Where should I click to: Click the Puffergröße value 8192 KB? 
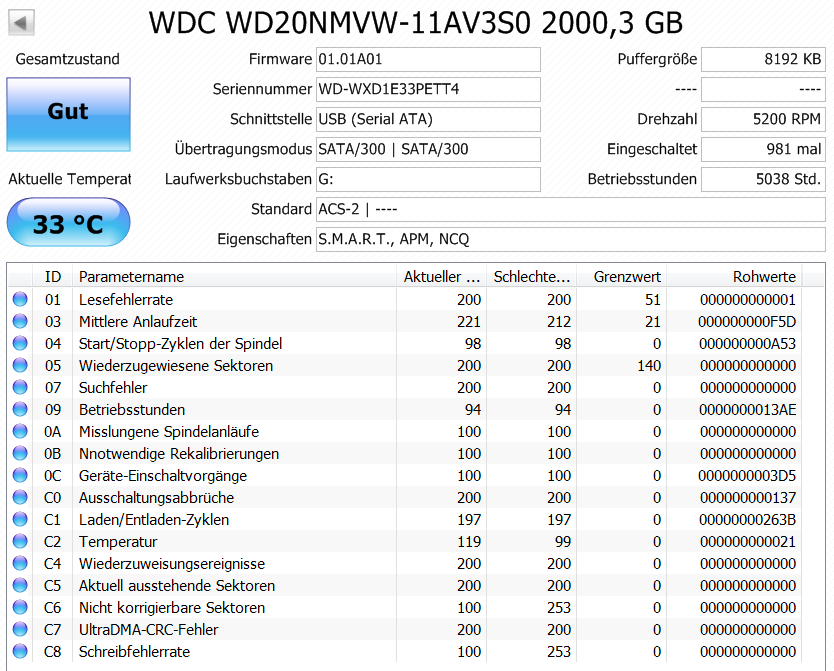[763, 59]
